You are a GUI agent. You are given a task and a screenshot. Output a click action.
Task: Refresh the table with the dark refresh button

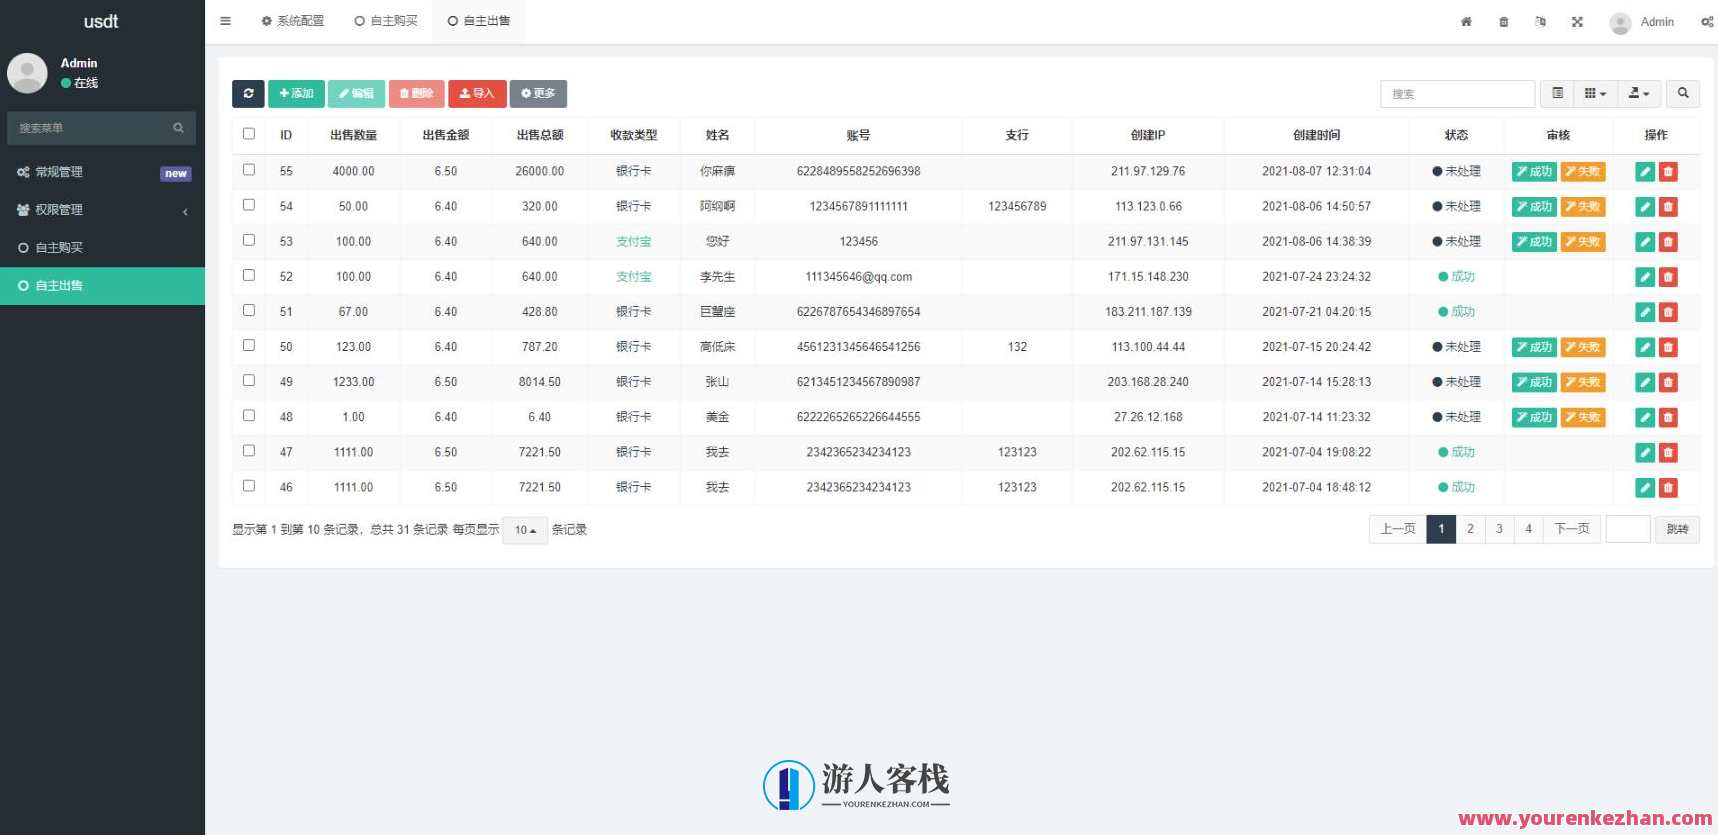point(248,93)
